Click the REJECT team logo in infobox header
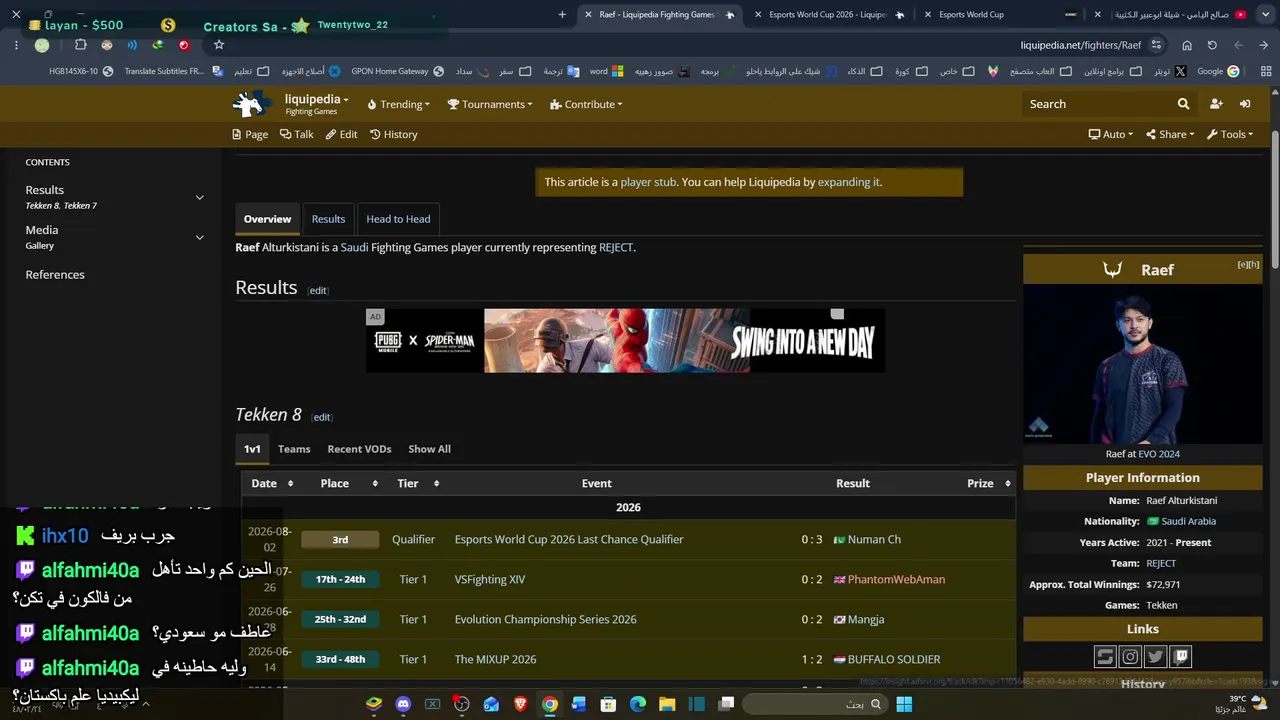Image resolution: width=1280 pixels, height=720 pixels. tap(1112, 270)
